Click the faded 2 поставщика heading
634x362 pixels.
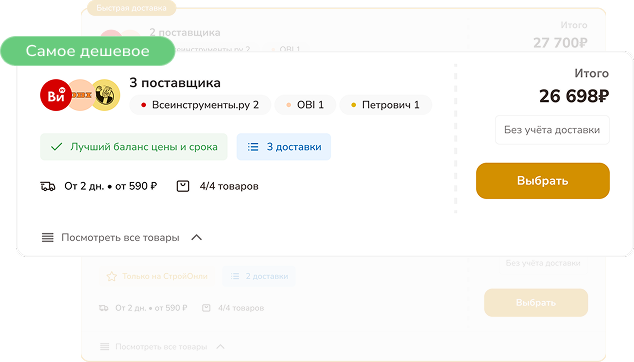point(185,32)
